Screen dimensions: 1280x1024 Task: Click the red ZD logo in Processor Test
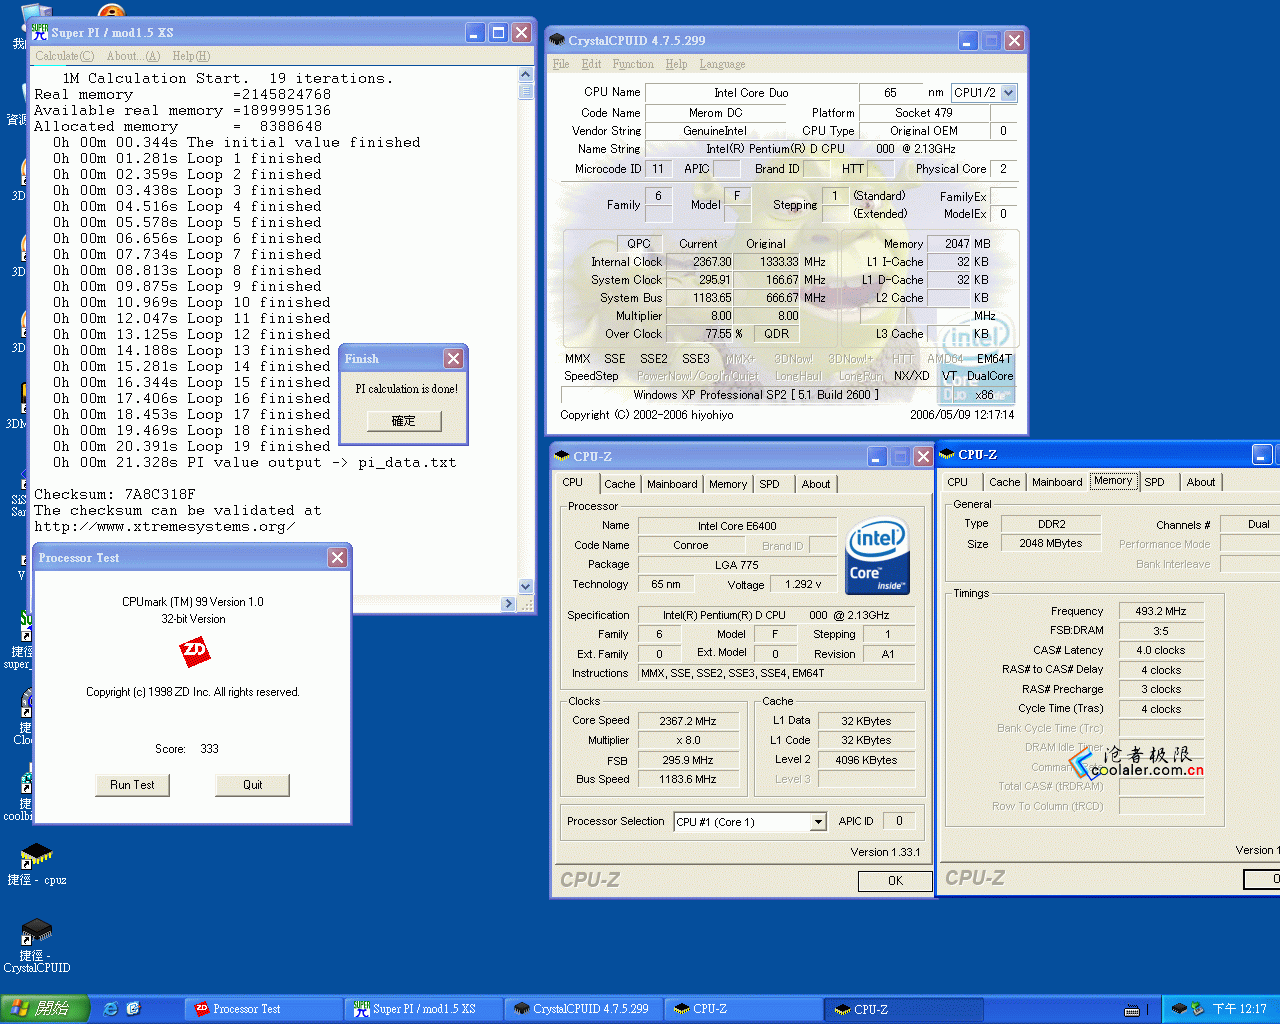tap(195, 652)
